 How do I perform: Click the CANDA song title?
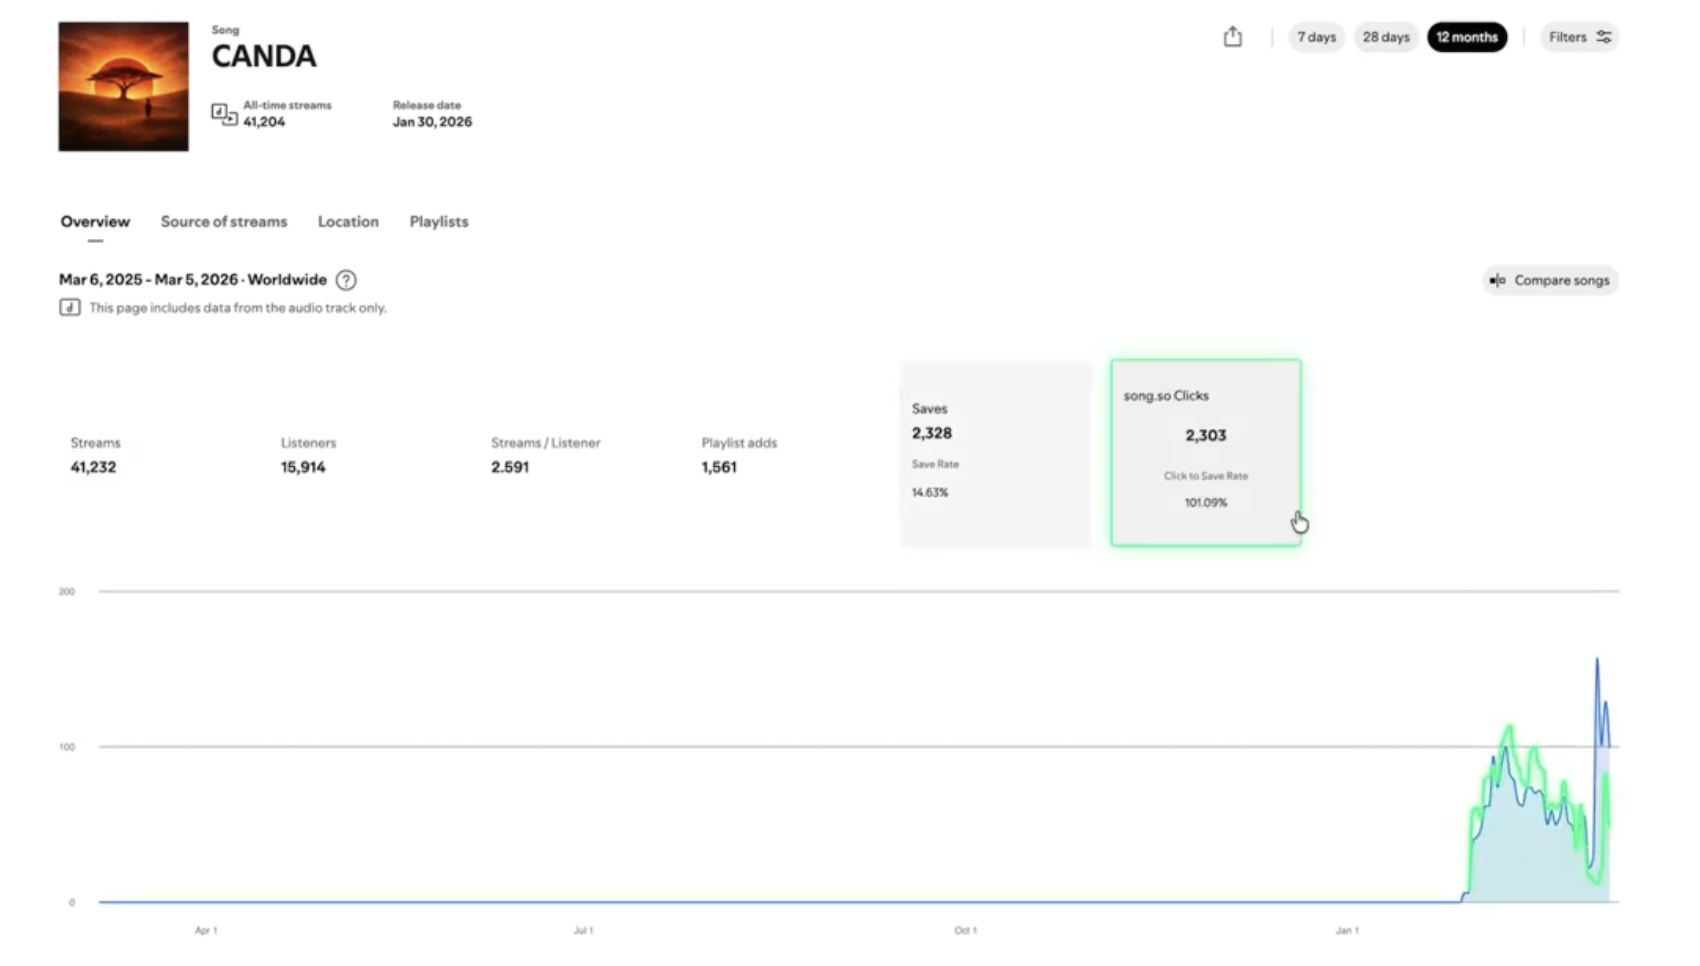point(264,56)
